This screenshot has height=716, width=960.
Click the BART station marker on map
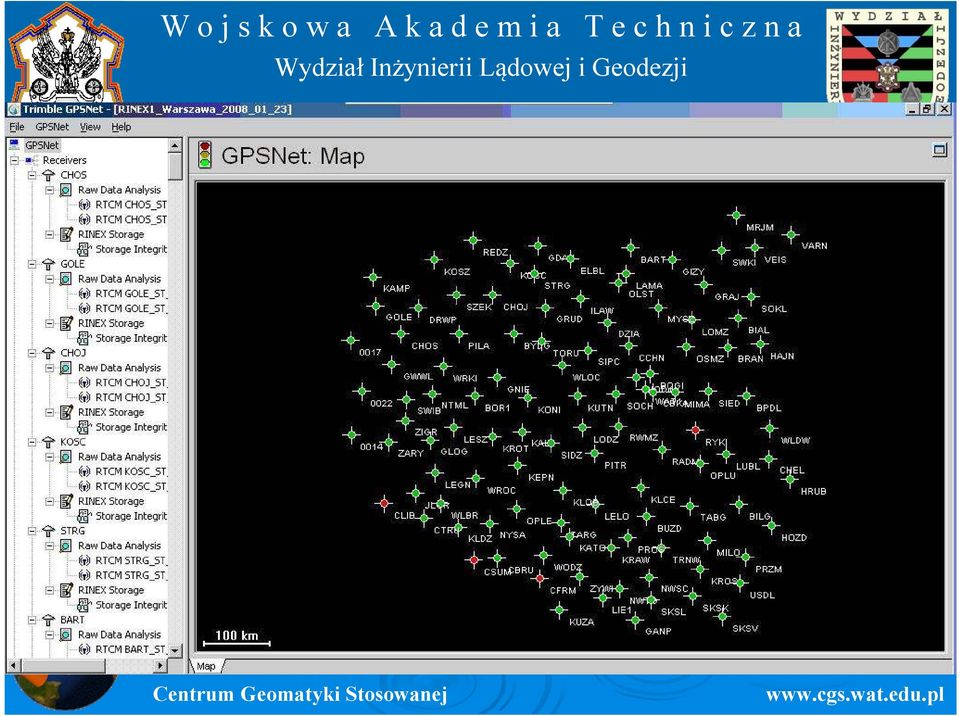click(x=630, y=247)
